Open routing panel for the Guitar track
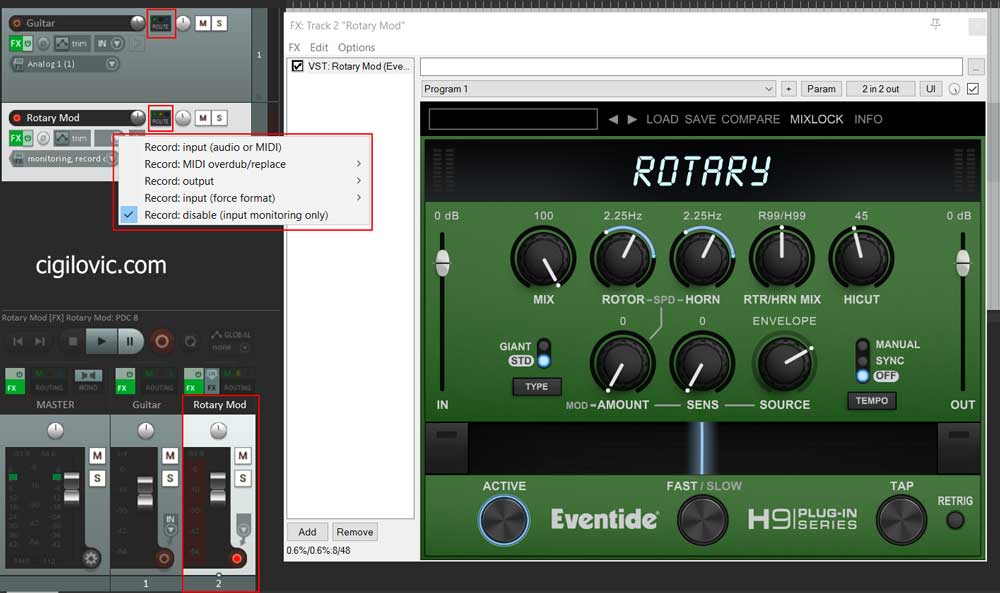The height and width of the screenshot is (593, 1000). coord(160,24)
